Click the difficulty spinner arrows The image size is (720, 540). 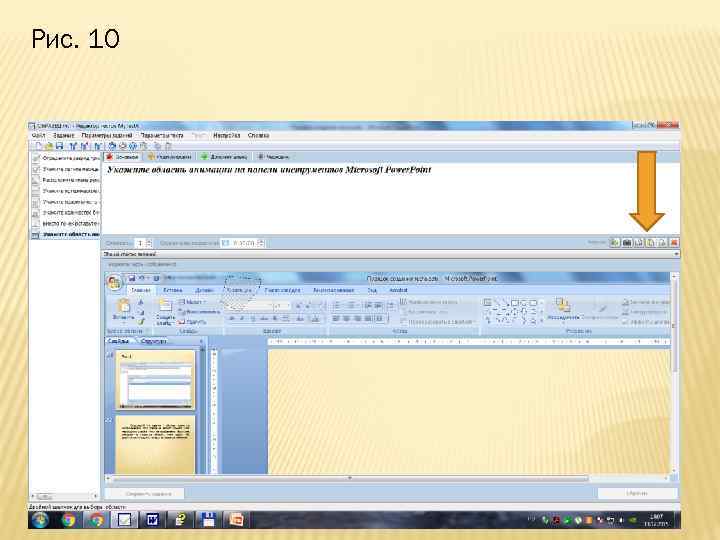tap(149, 243)
